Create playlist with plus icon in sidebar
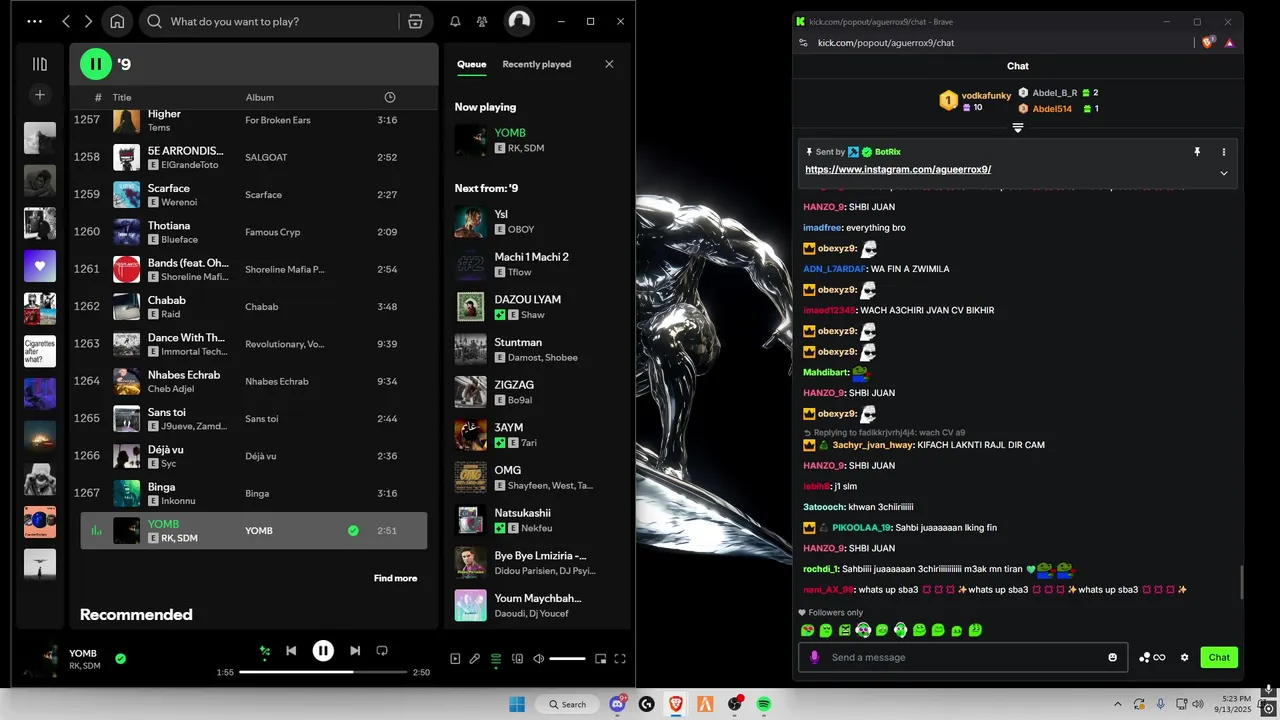 coord(40,95)
